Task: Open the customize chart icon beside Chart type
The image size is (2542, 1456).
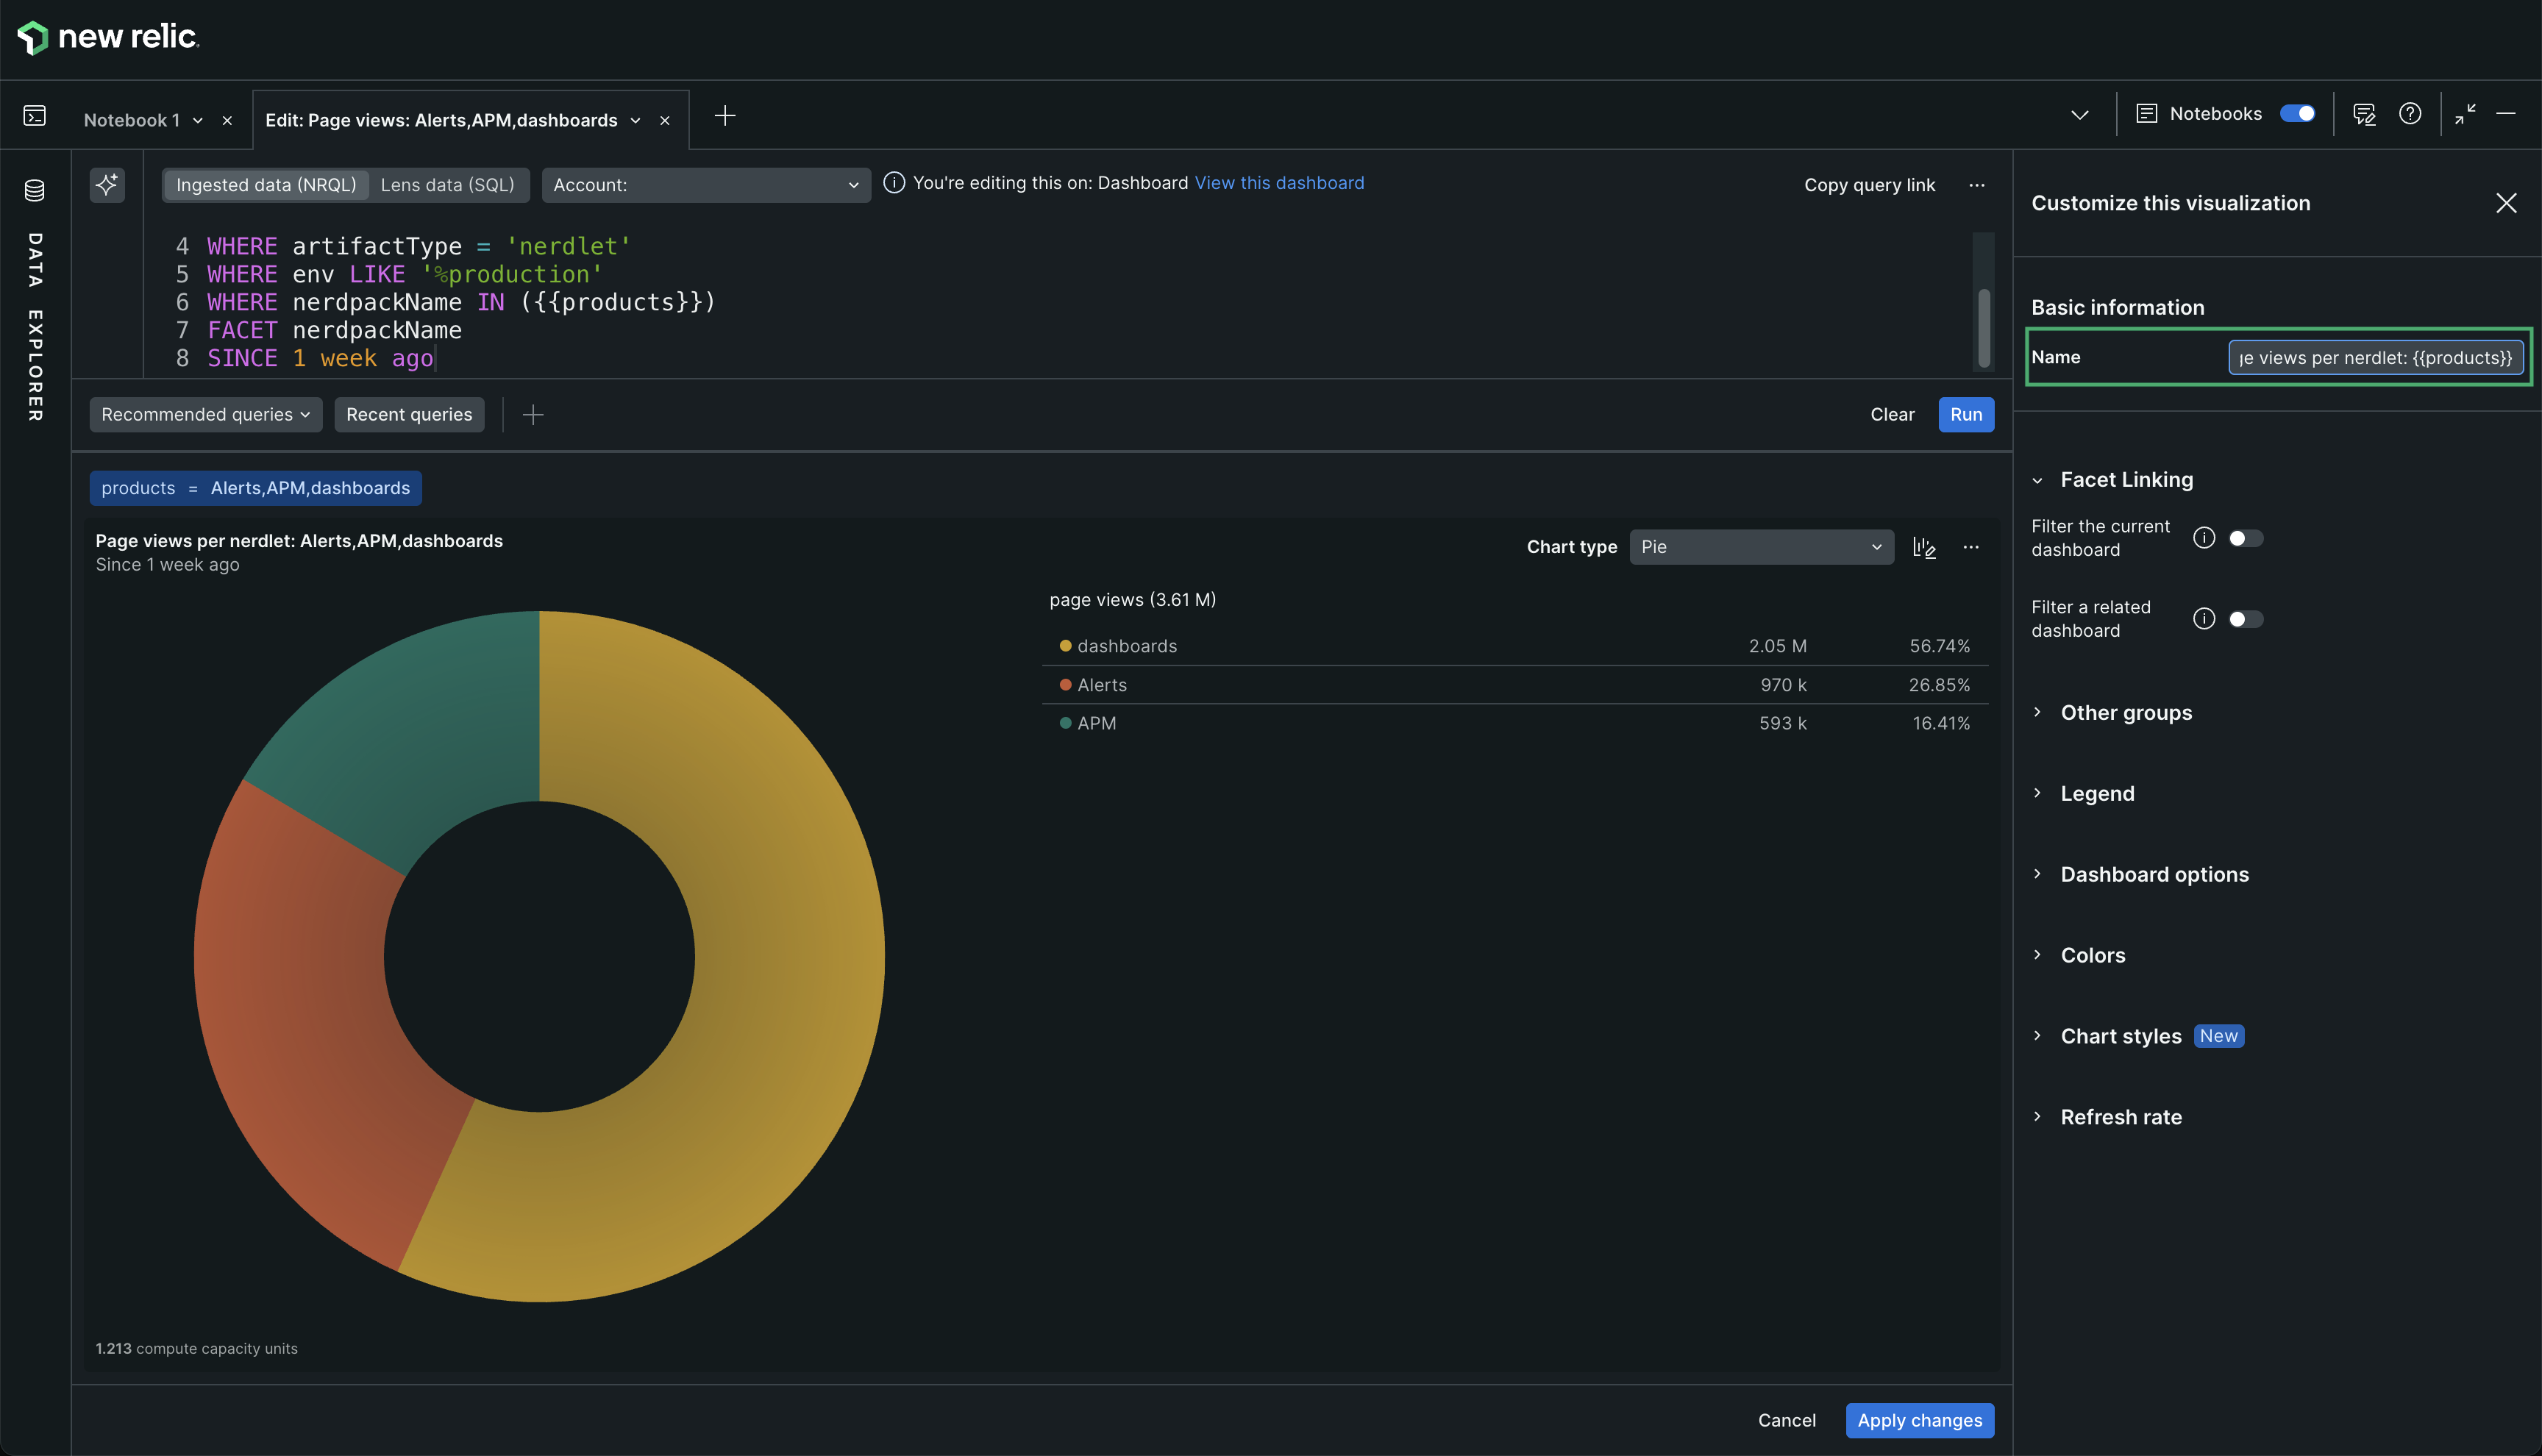Action: click(1924, 547)
